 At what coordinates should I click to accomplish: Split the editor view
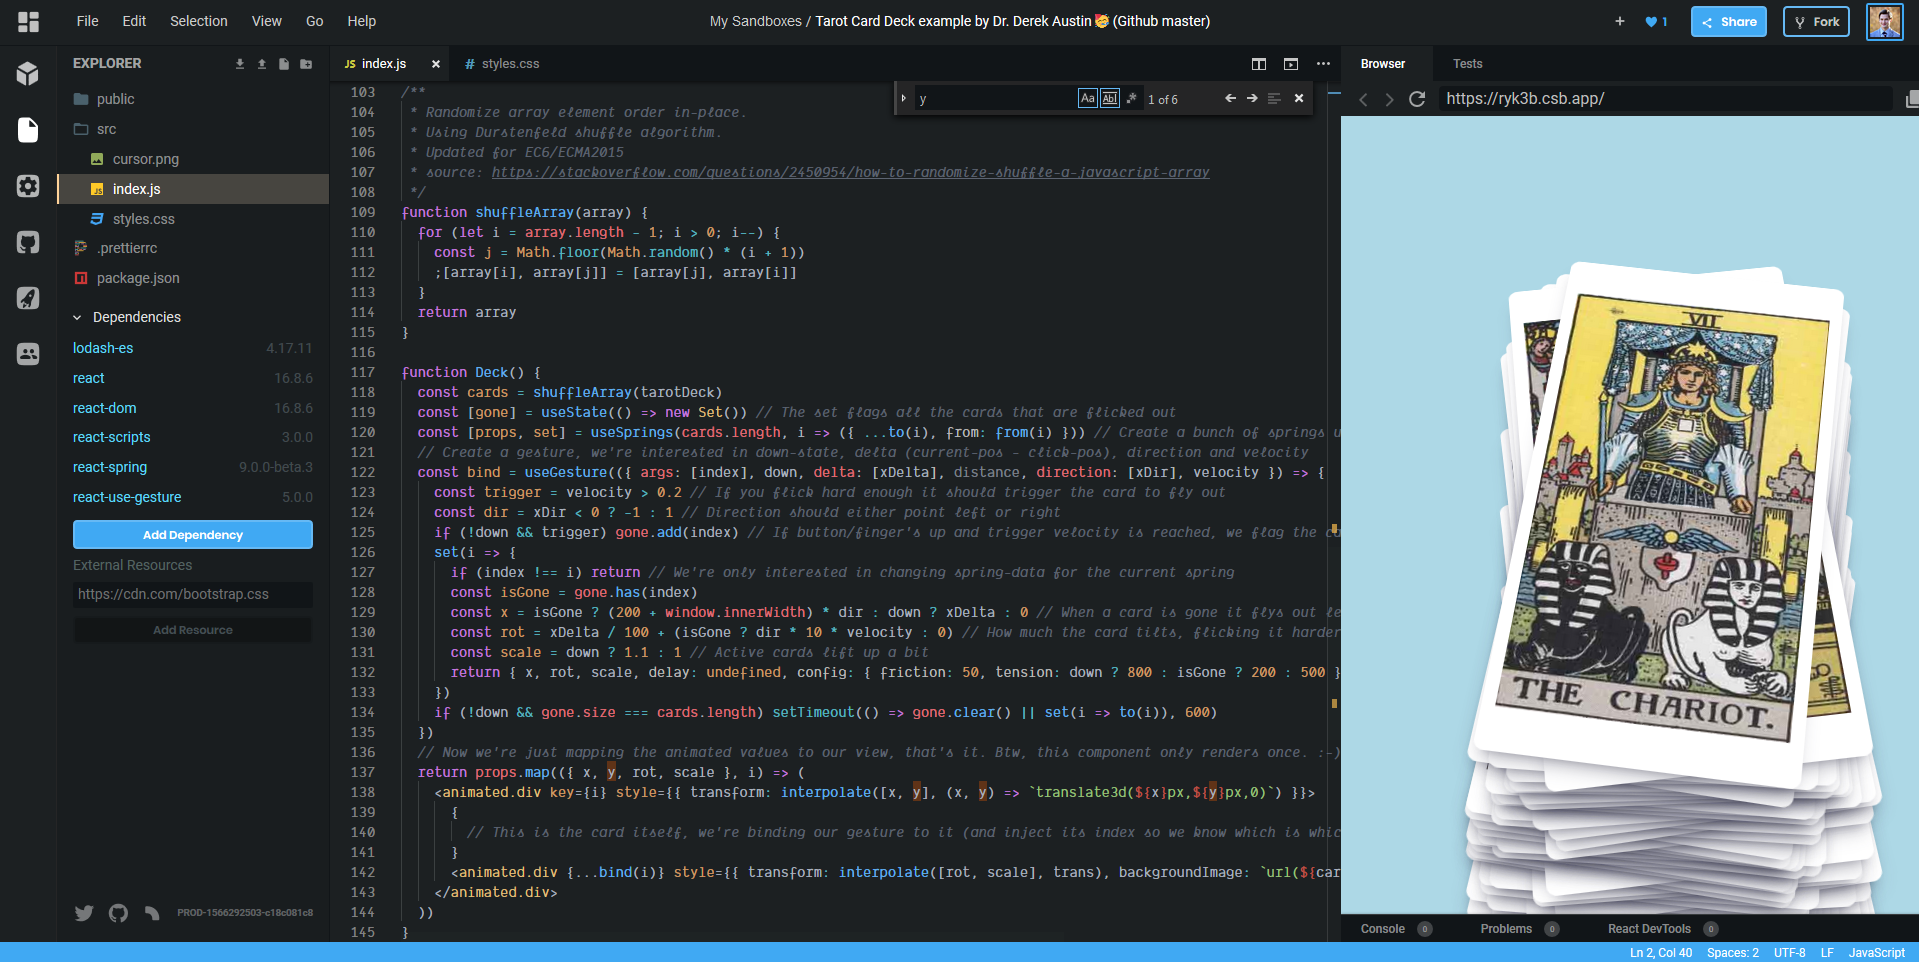click(x=1259, y=64)
